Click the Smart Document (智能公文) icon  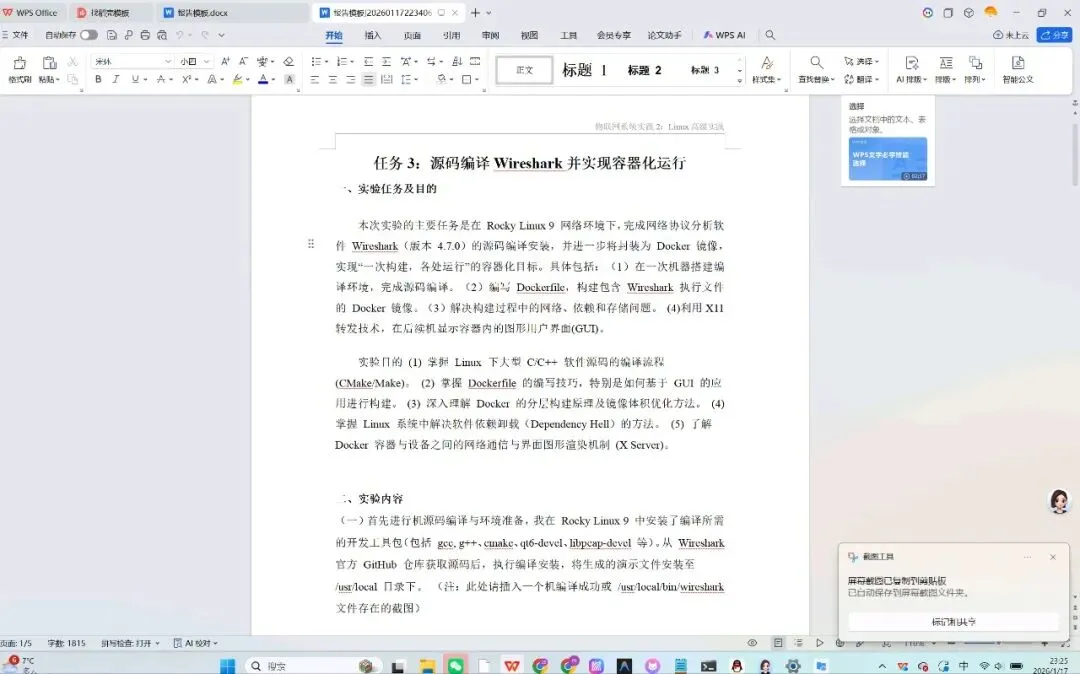point(1017,63)
